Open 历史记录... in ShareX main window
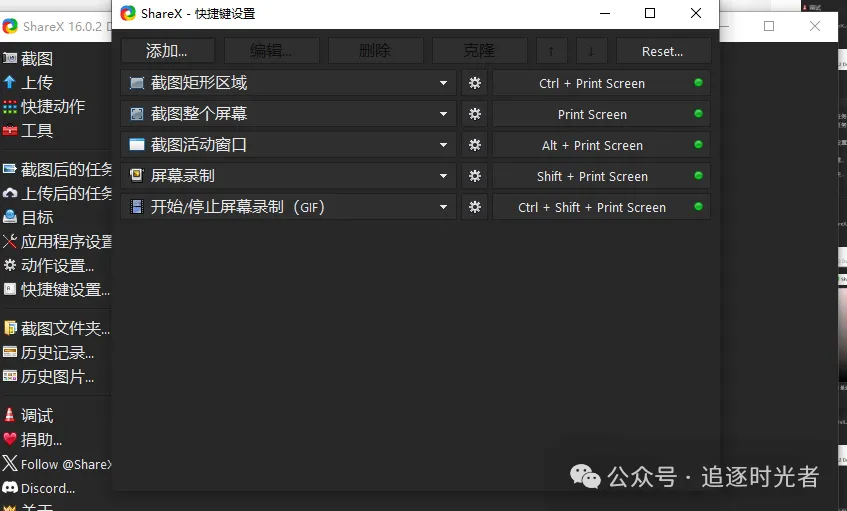 click(49, 353)
